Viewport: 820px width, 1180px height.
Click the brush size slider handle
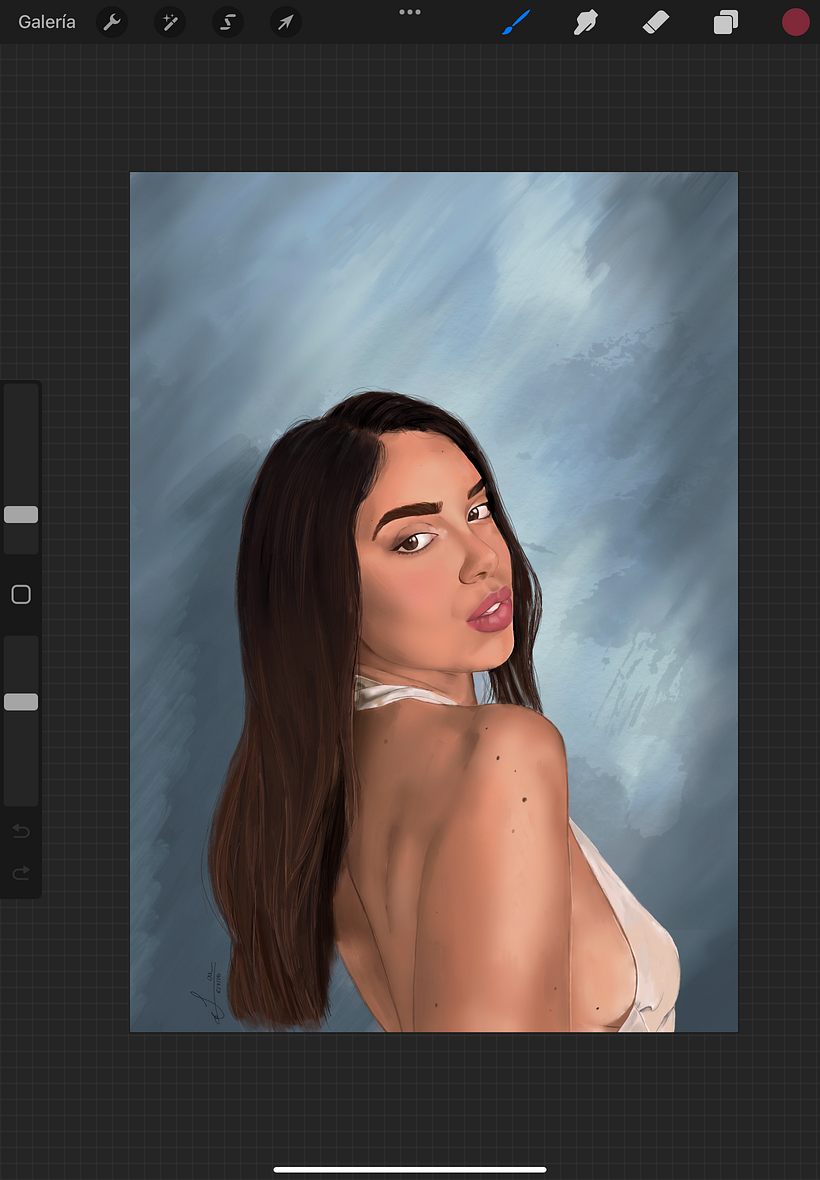[21, 515]
